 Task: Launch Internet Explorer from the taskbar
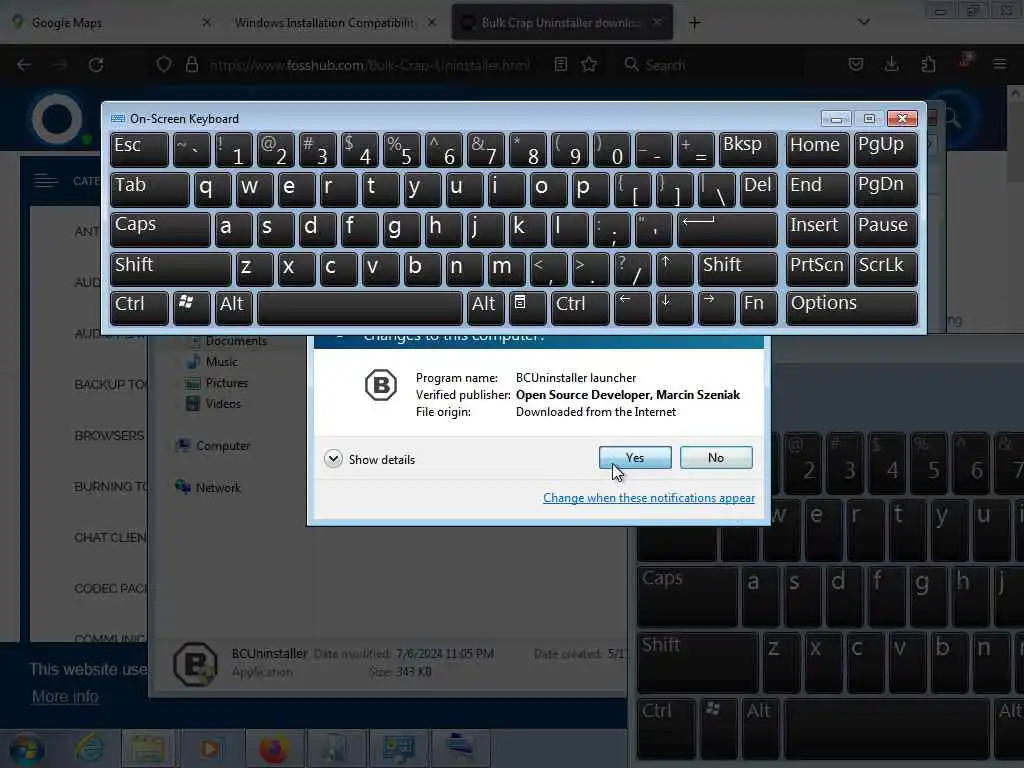pyautogui.click(x=89, y=749)
